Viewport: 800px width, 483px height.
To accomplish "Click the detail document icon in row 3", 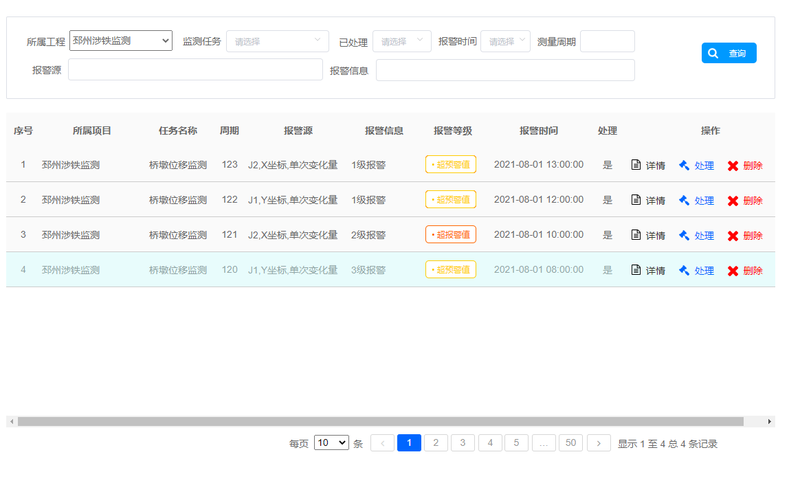I will point(636,235).
